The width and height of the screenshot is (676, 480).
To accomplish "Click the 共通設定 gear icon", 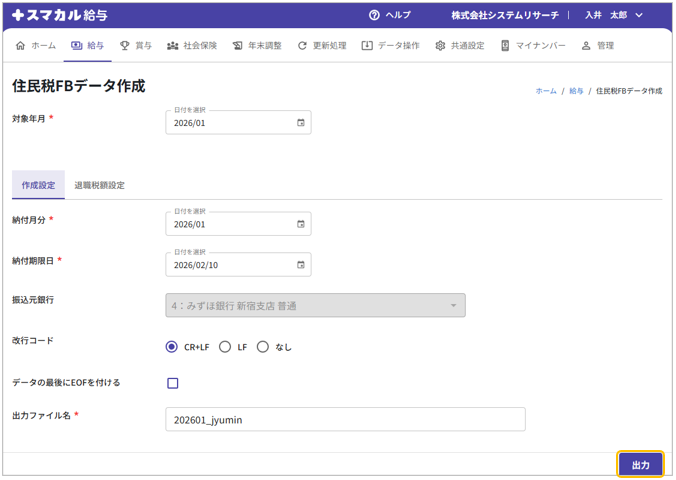I will tap(440, 46).
